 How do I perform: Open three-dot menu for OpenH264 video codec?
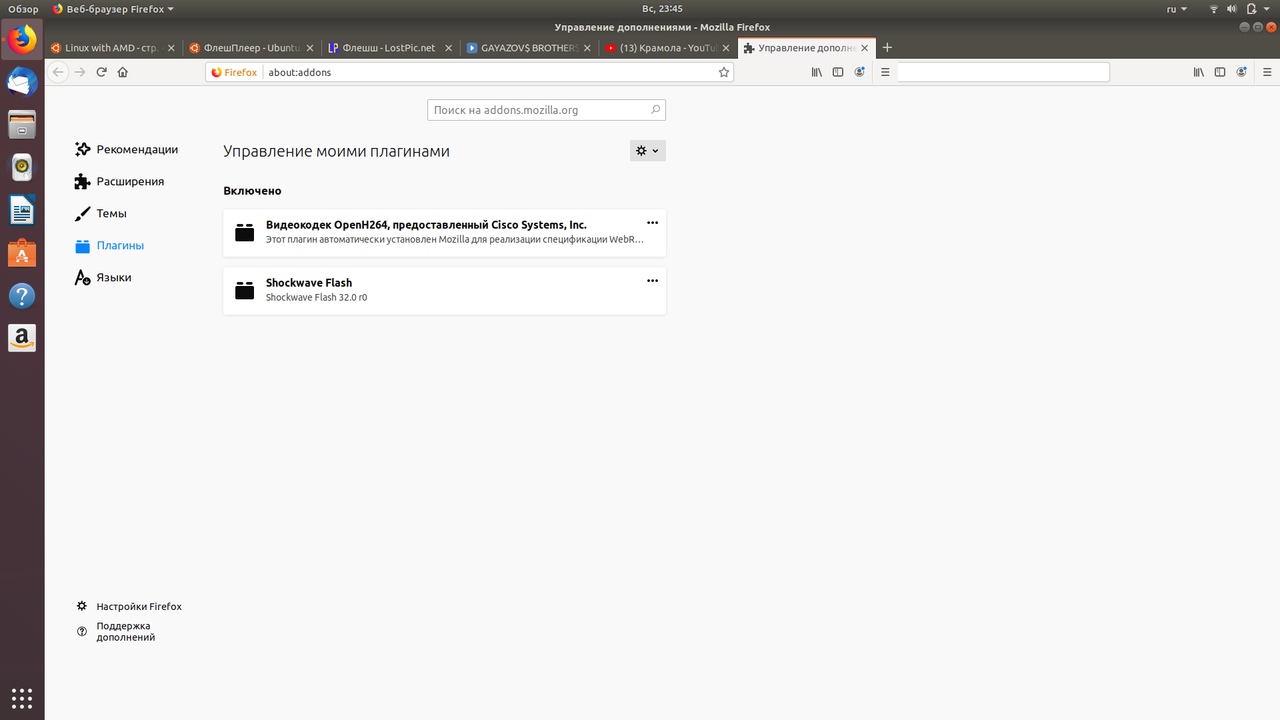coord(652,223)
